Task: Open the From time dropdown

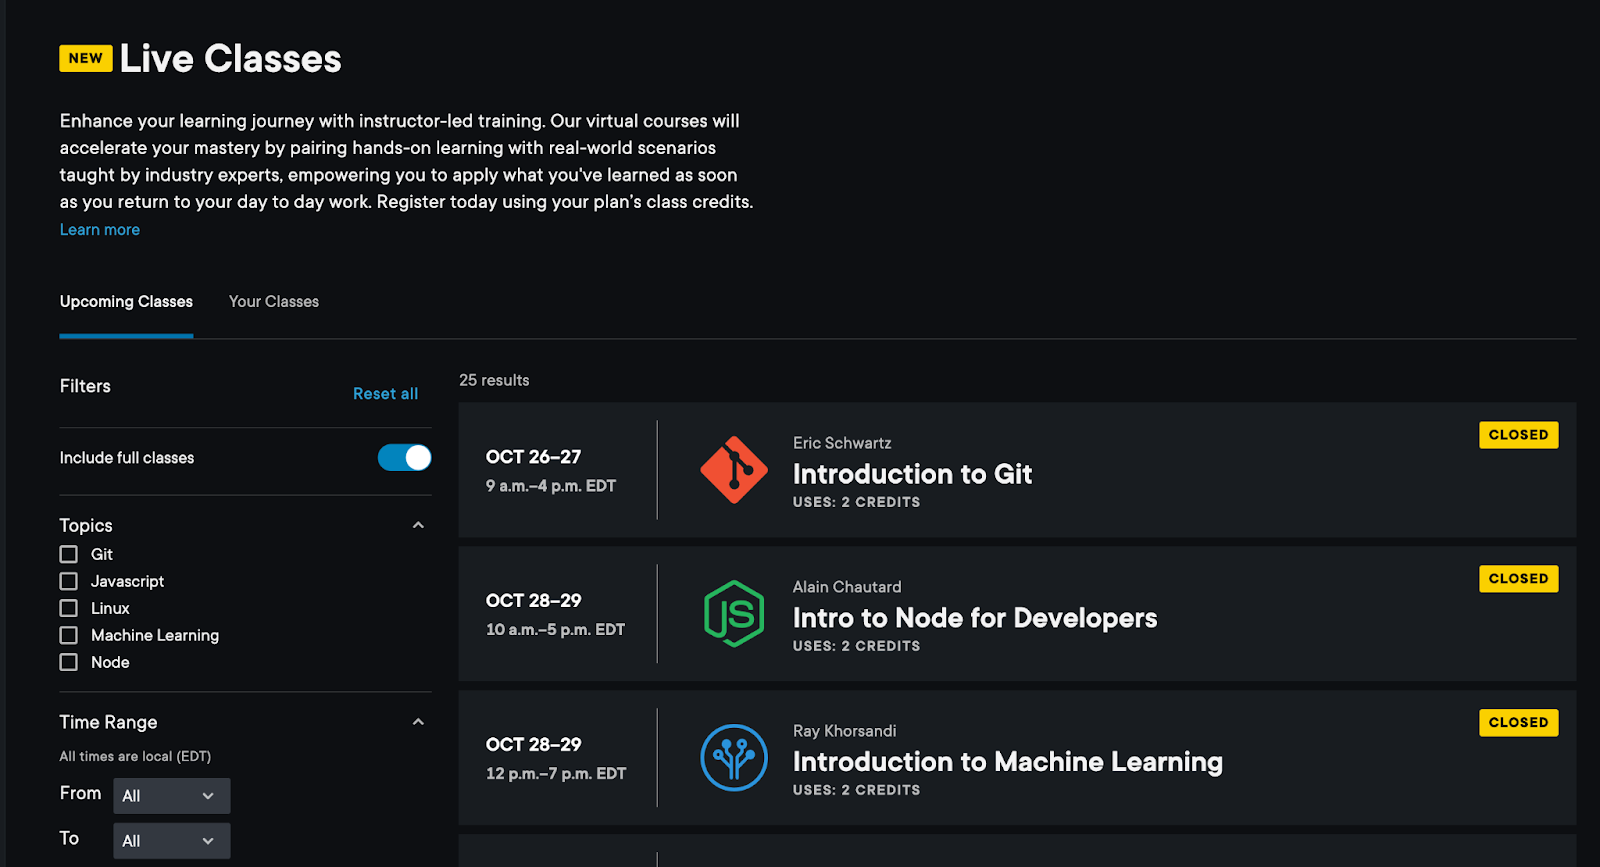Action: pos(171,796)
